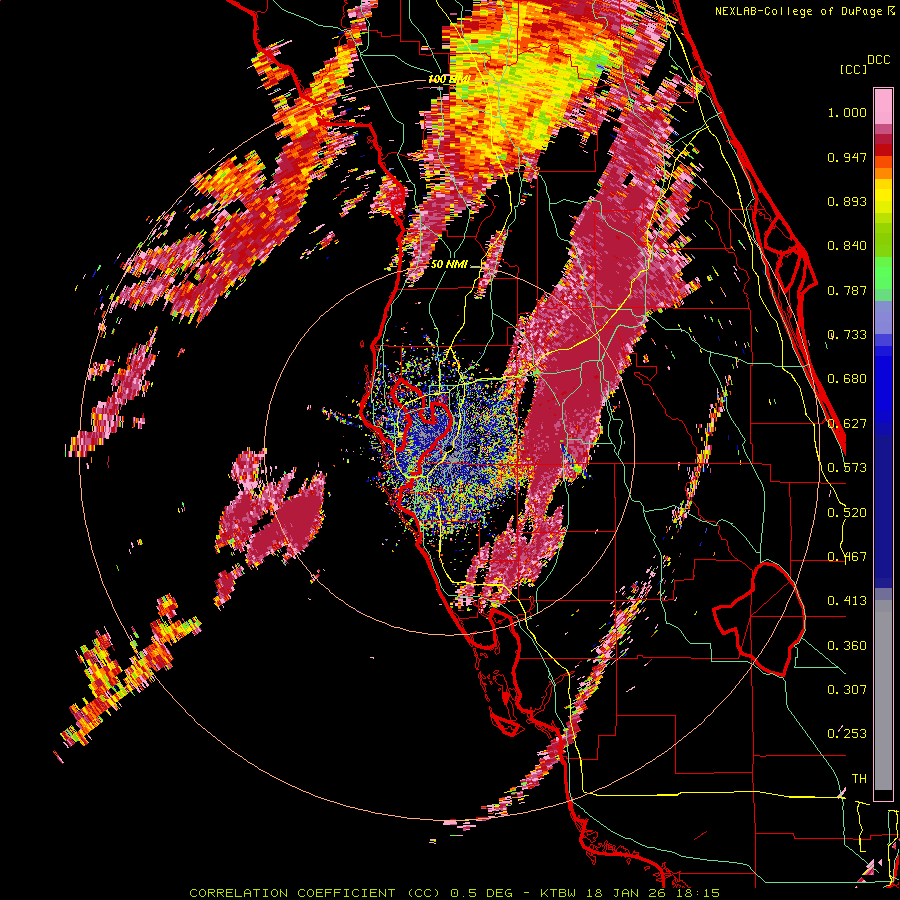
Task: Select the 0.360 scale value
Action: (847, 646)
